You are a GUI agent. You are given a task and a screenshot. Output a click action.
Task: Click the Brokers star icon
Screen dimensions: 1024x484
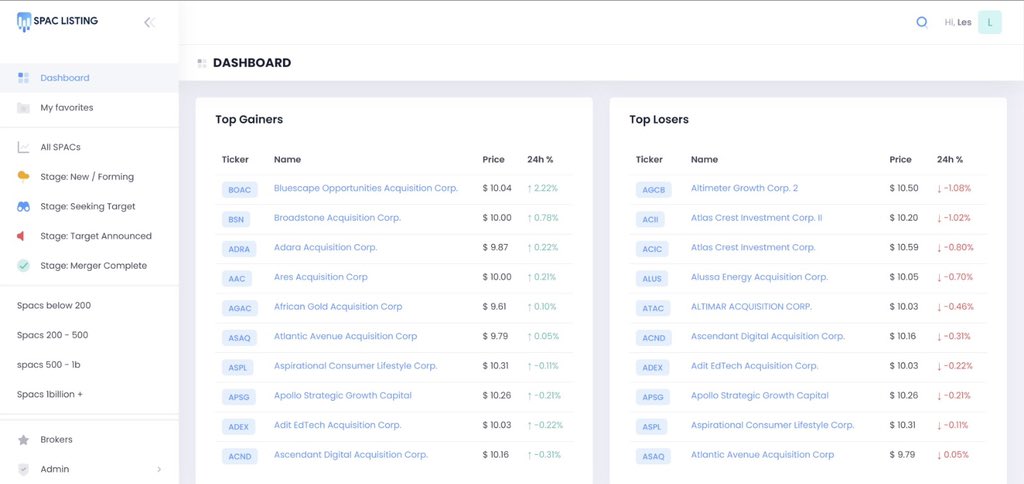click(24, 440)
